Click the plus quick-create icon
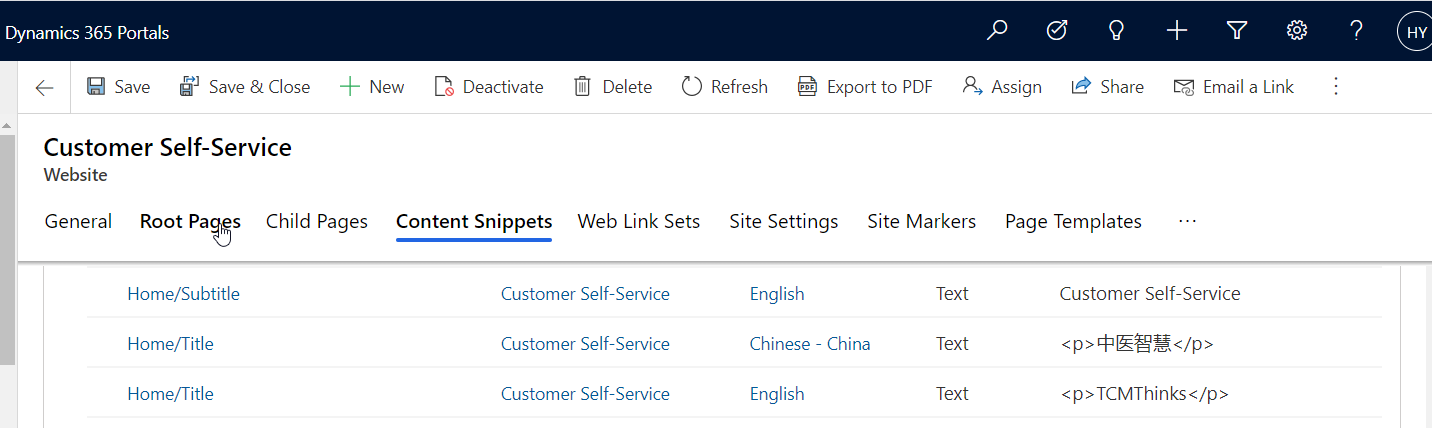The height and width of the screenshot is (428, 1432). pos(1177,31)
